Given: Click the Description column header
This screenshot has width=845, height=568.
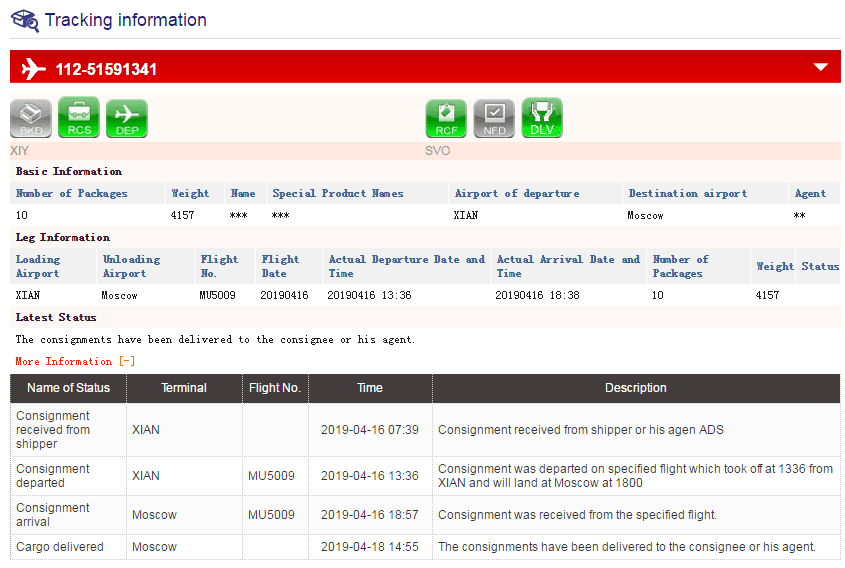Looking at the screenshot, I should tap(635, 388).
